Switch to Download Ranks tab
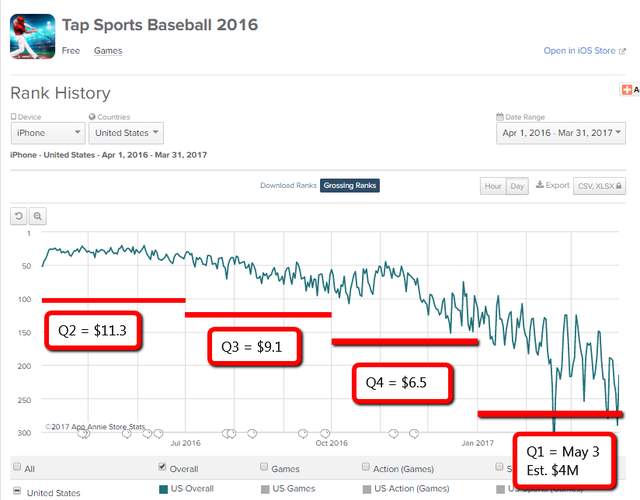 click(288, 185)
